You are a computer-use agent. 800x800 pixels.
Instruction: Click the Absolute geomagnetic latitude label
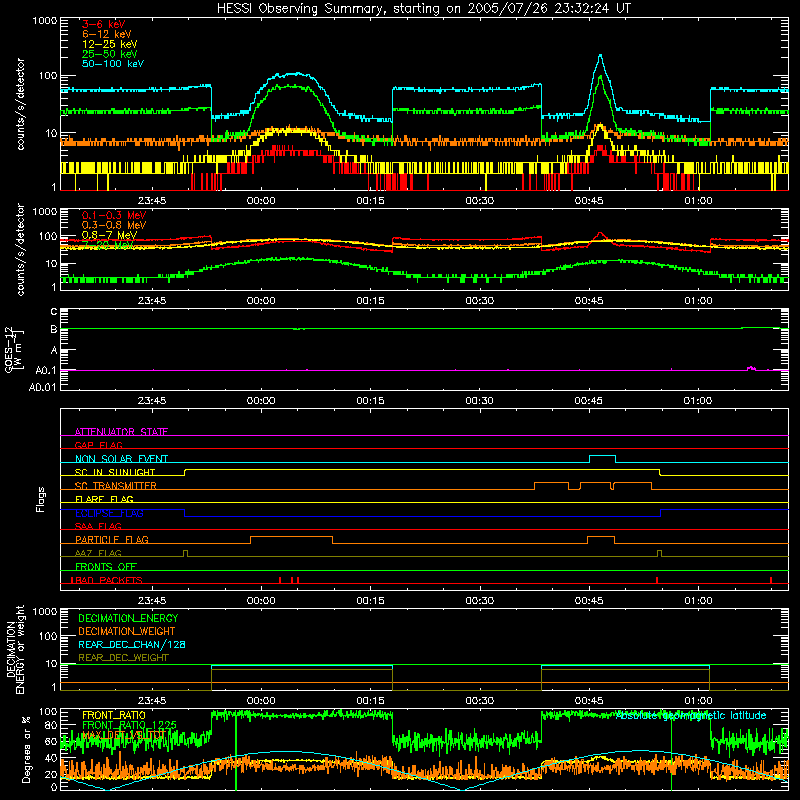(691, 715)
